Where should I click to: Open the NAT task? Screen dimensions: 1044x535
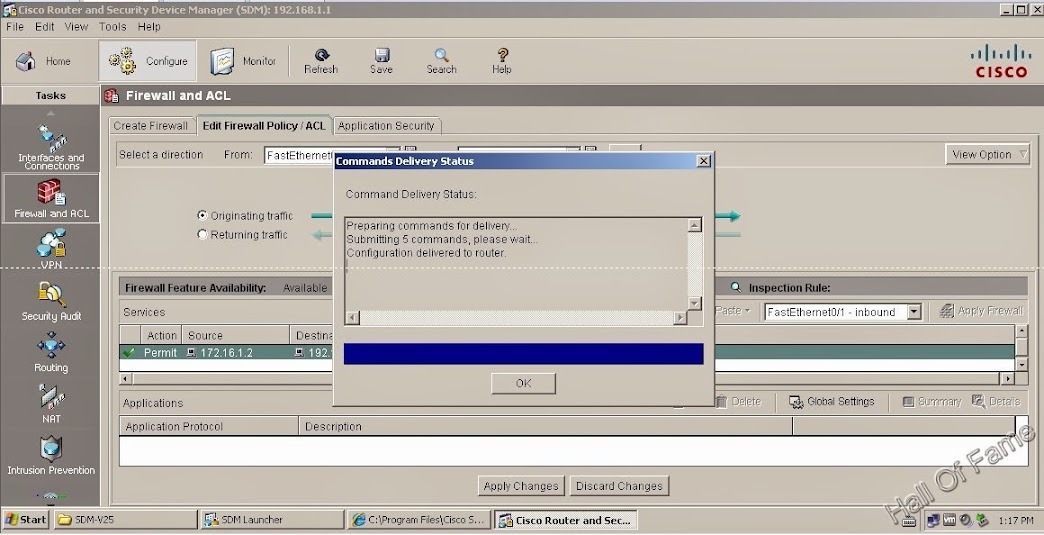click(51, 404)
